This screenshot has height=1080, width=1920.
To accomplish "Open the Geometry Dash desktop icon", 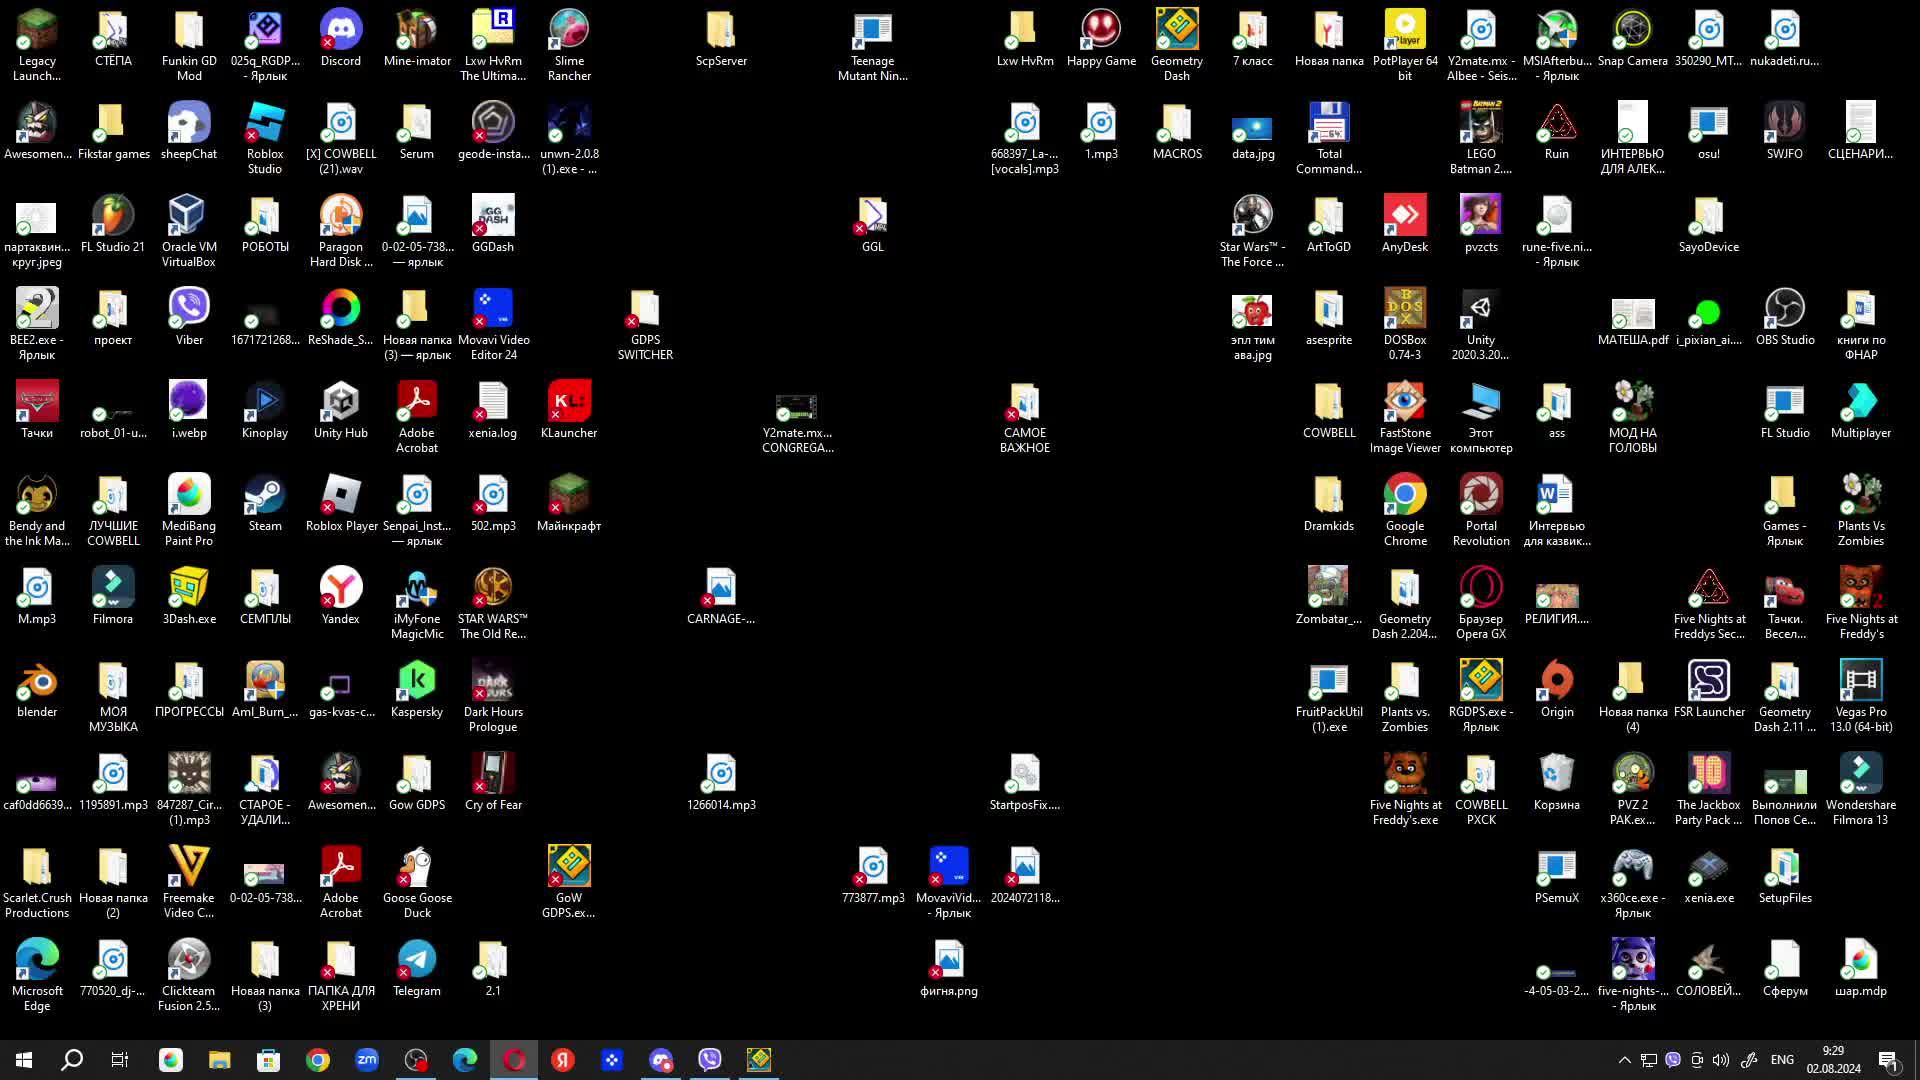I will click(1177, 45).
